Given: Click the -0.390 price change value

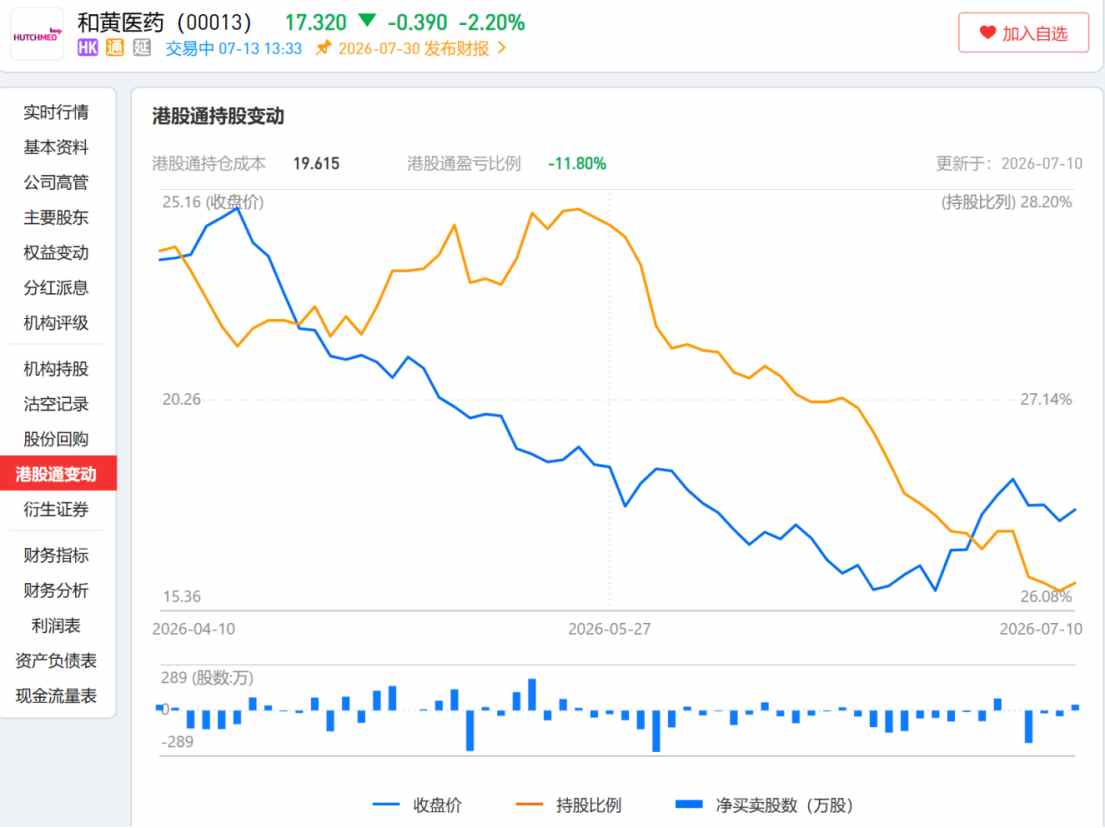Looking at the screenshot, I should point(417,23).
